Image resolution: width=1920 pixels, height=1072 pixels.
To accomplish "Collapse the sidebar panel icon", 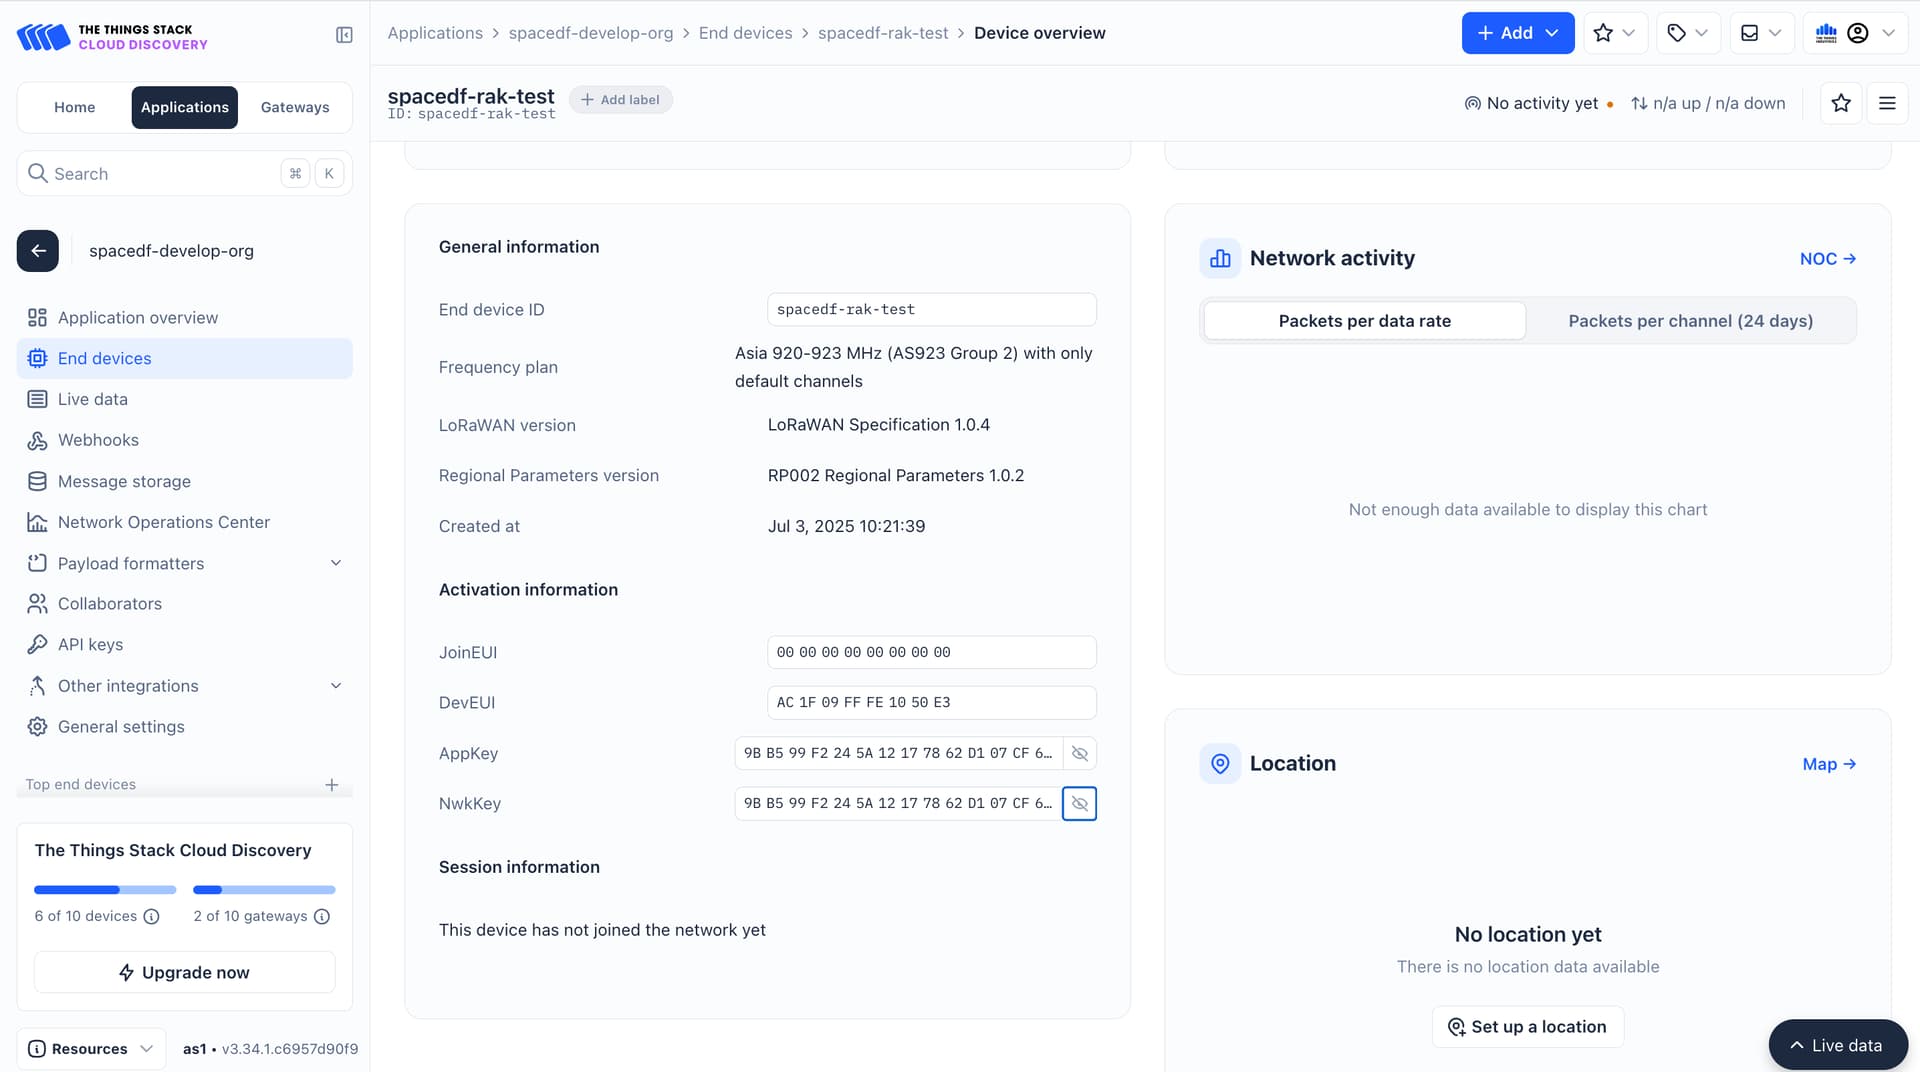I will coord(344,35).
